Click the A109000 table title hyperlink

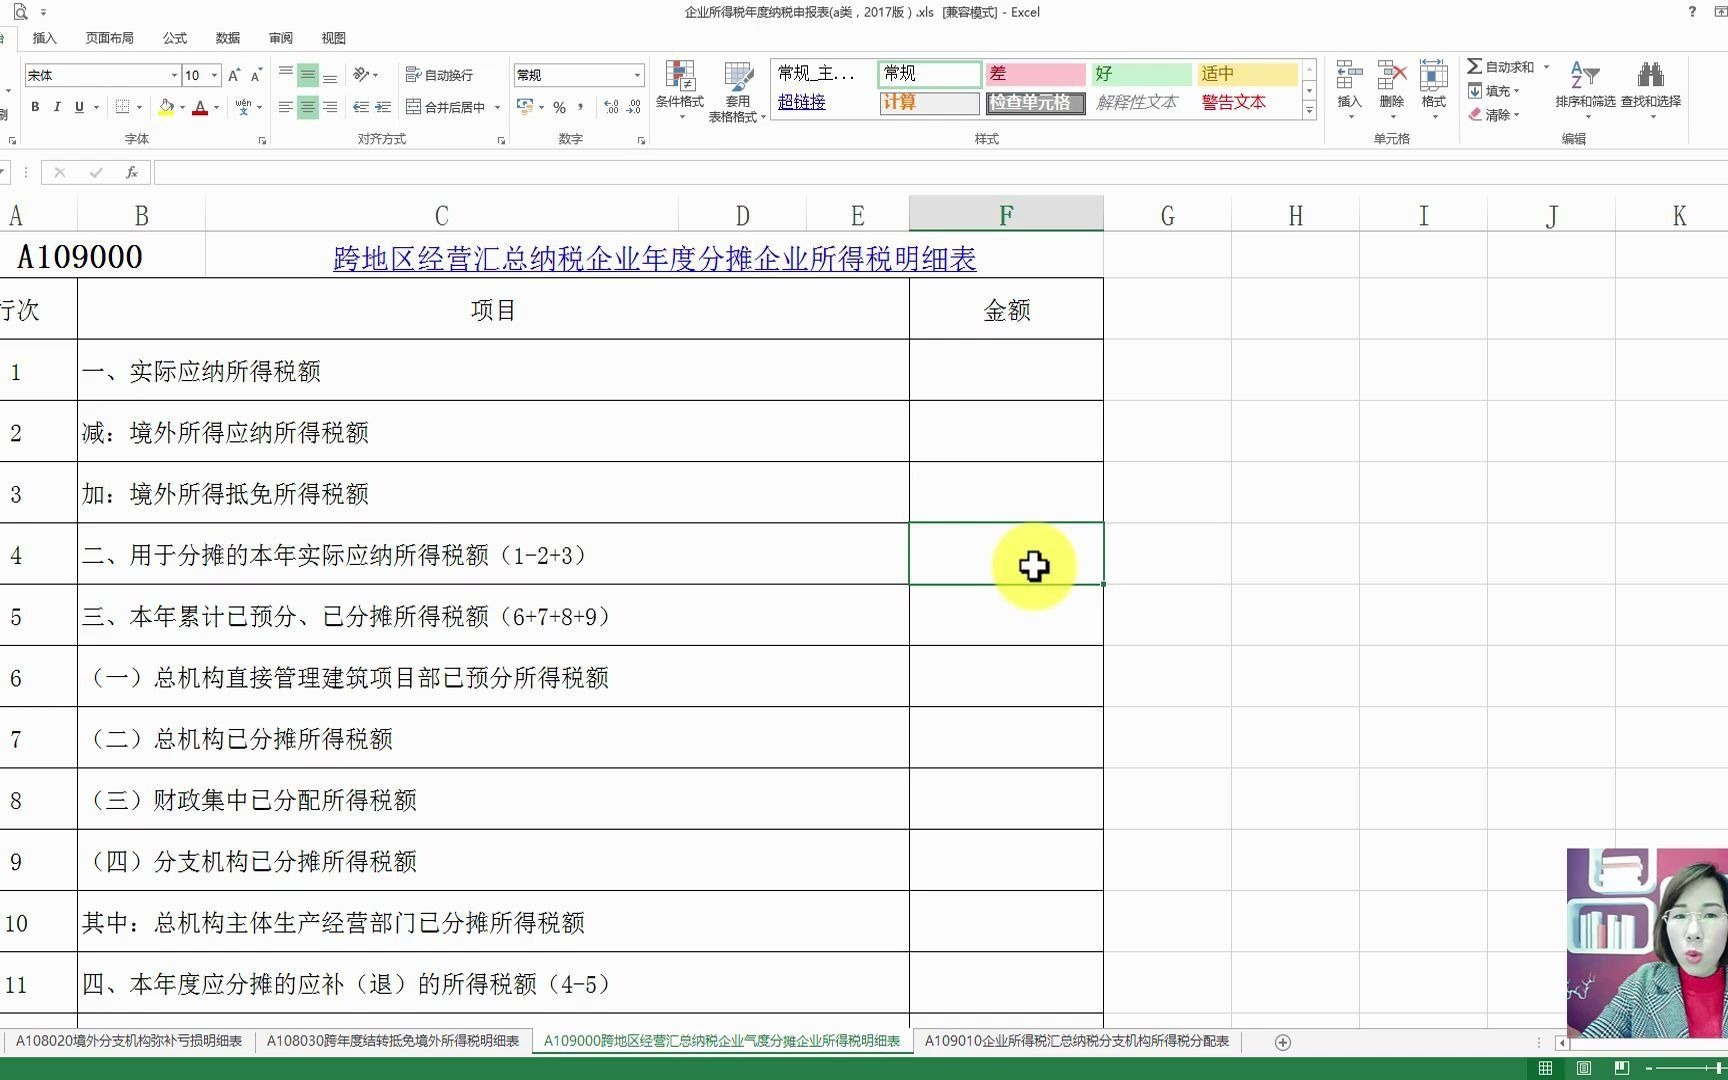[655, 258]
